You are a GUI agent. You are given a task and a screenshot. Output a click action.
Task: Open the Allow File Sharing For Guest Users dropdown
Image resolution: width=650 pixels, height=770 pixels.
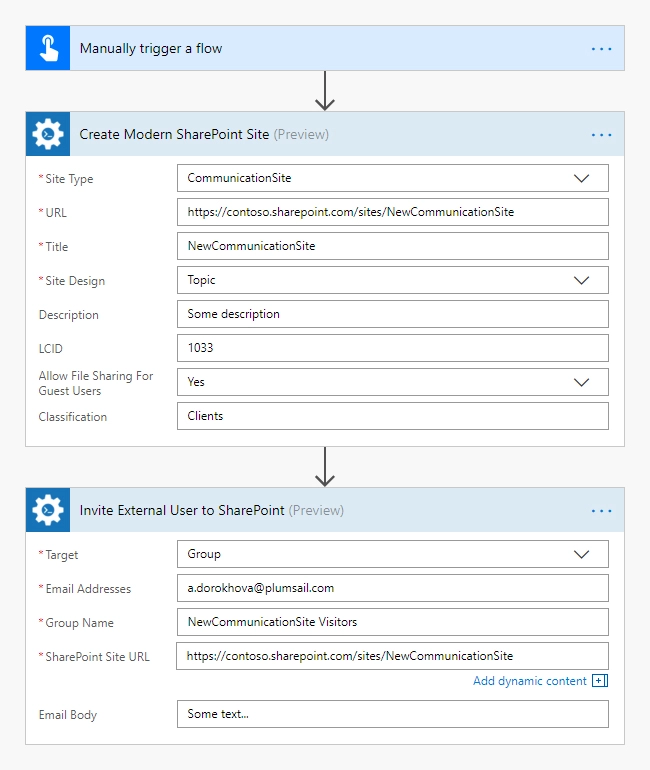click(393, 382)
